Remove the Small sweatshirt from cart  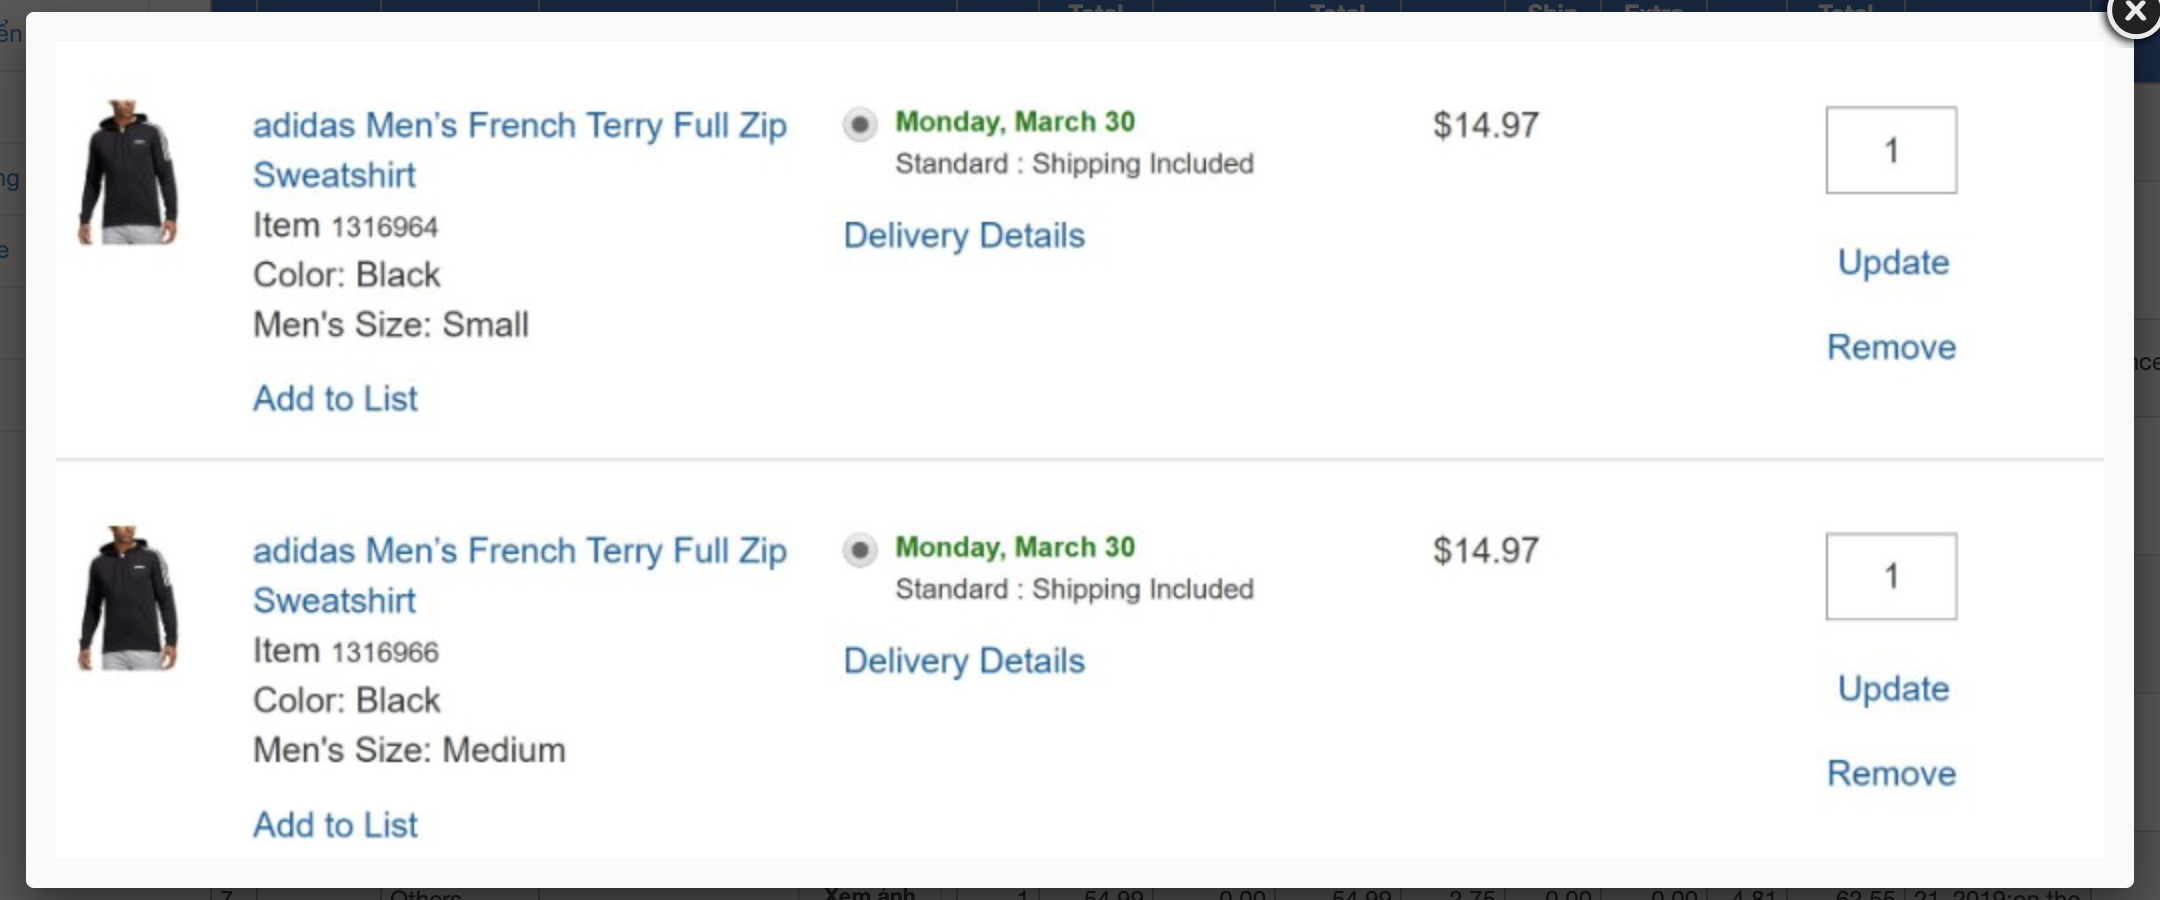point(1890,347)
